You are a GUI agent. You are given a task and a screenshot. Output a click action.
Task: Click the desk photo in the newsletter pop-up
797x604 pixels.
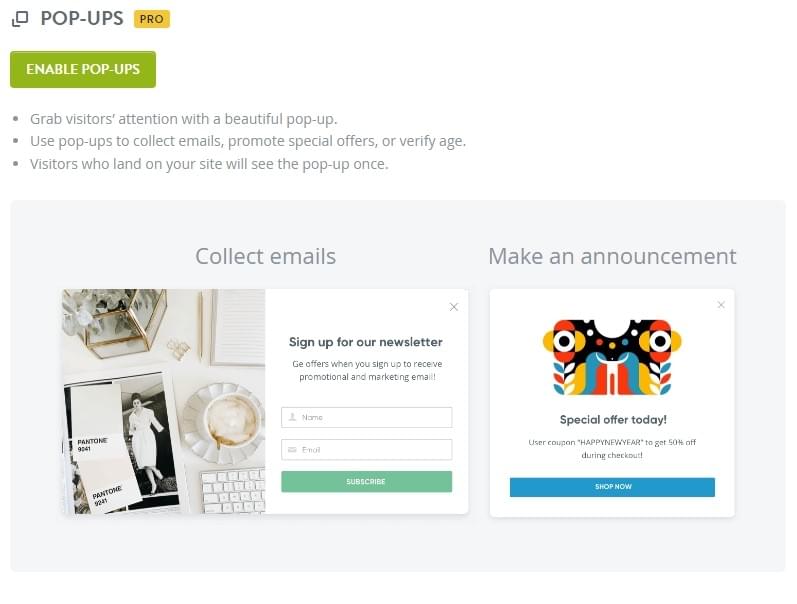point(164,401)
